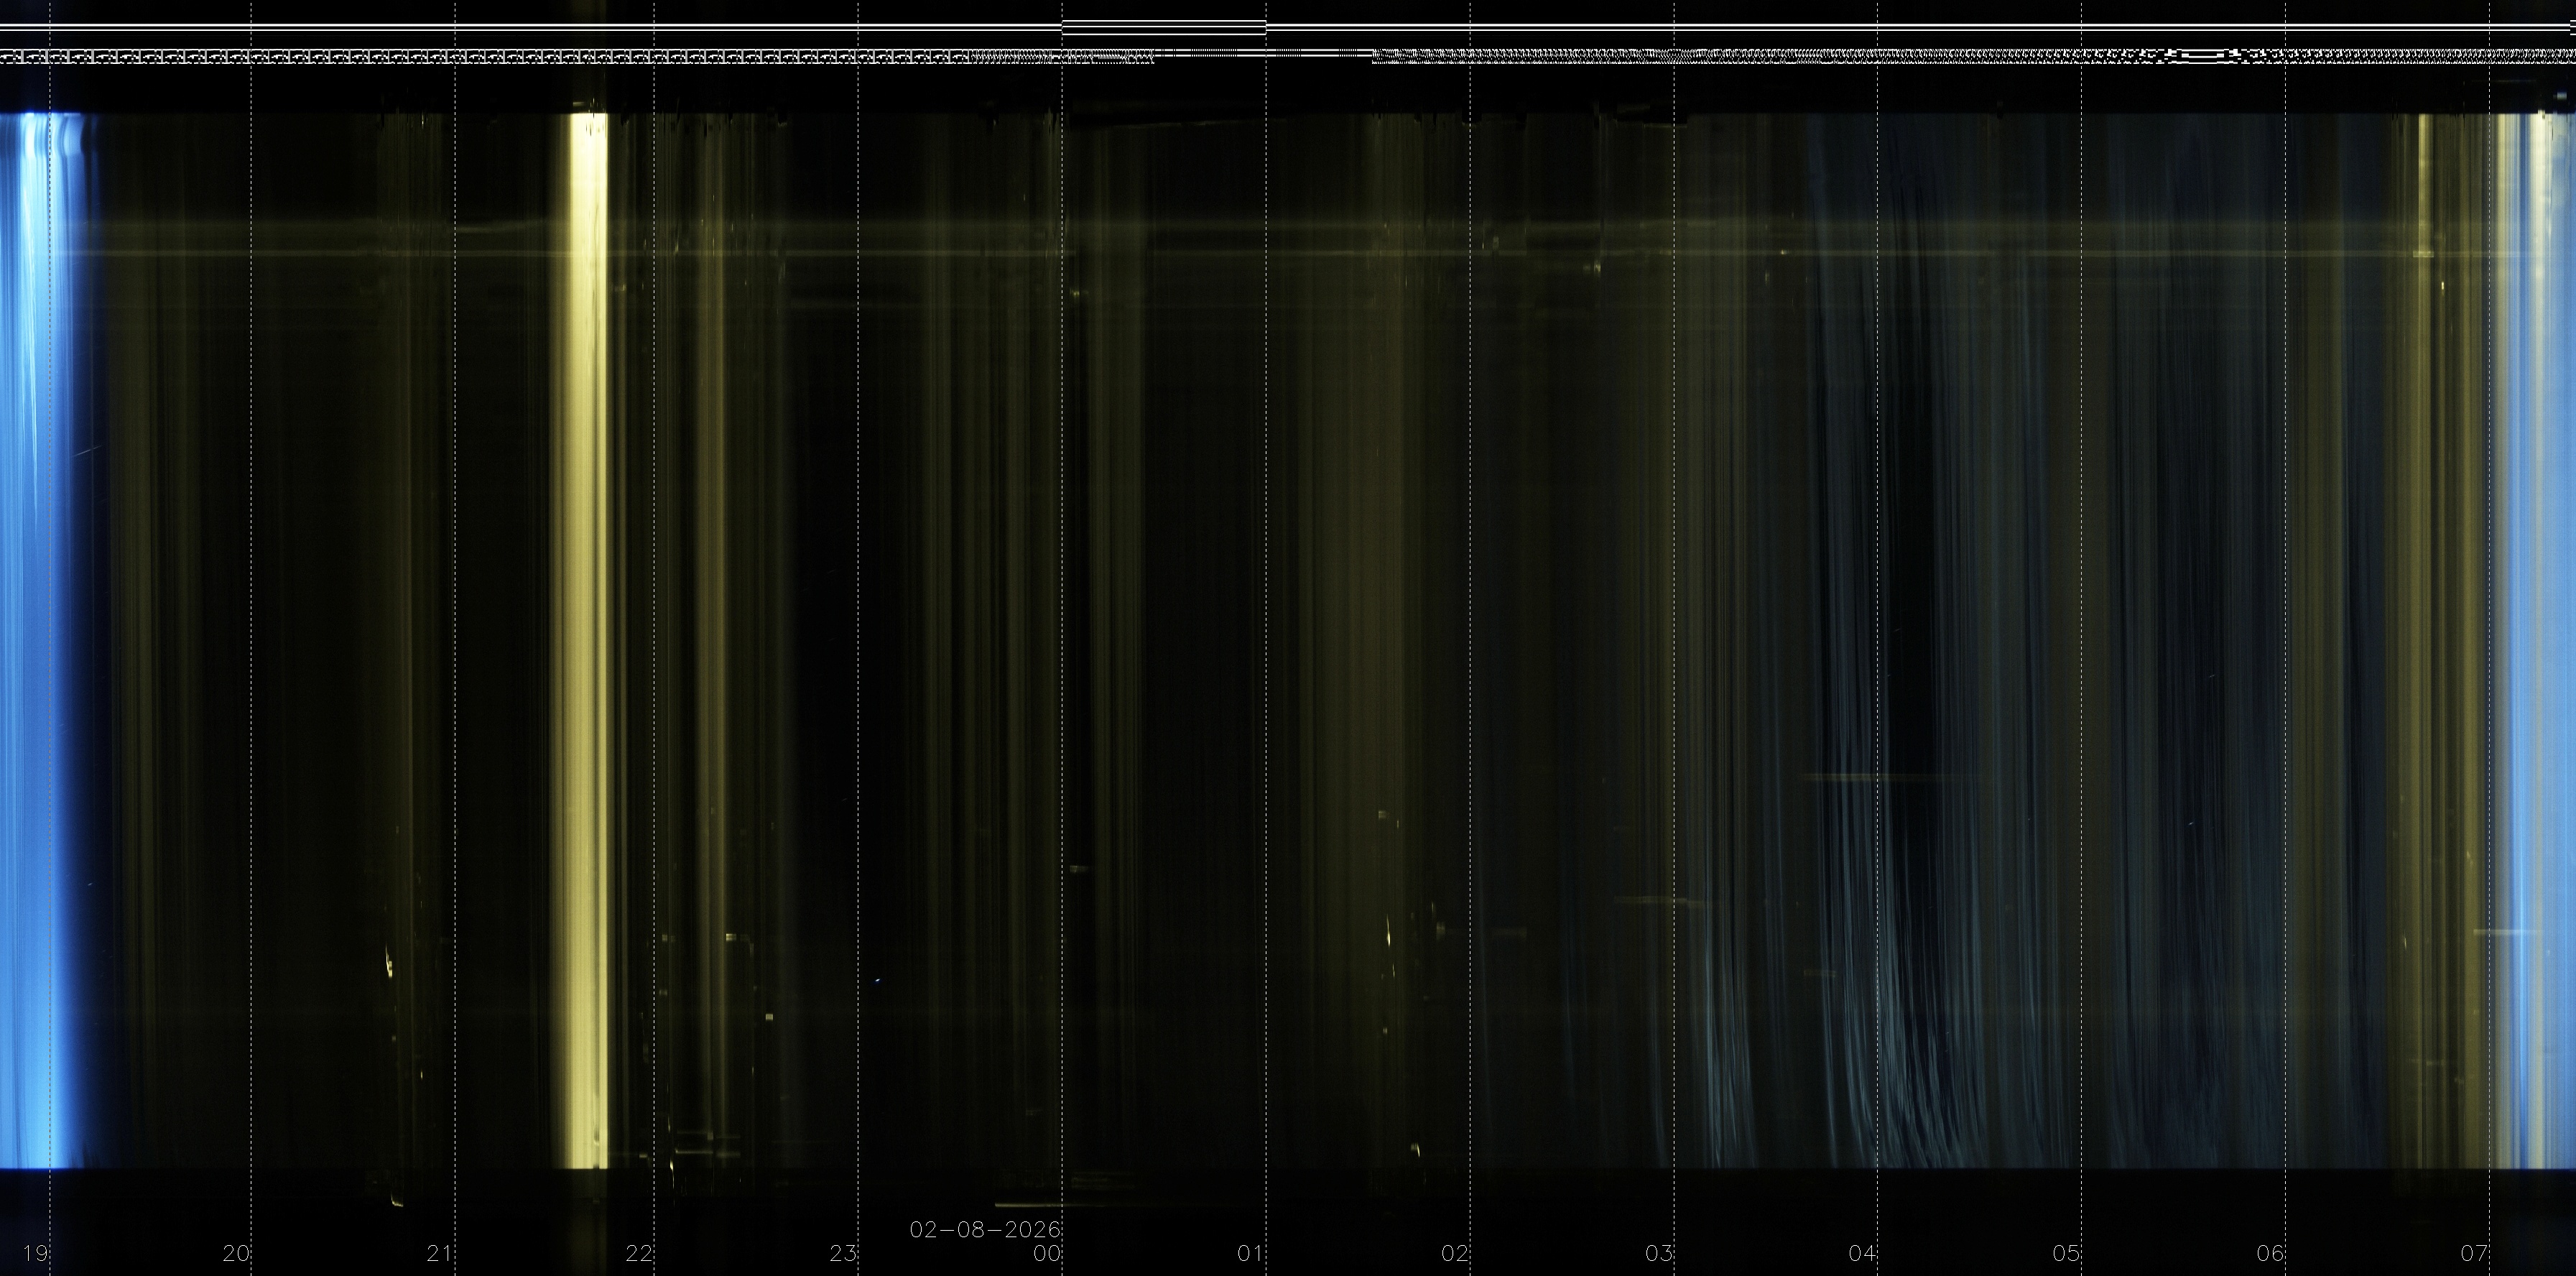
Task: Click the 04 hour label
Action: 1862,1253
